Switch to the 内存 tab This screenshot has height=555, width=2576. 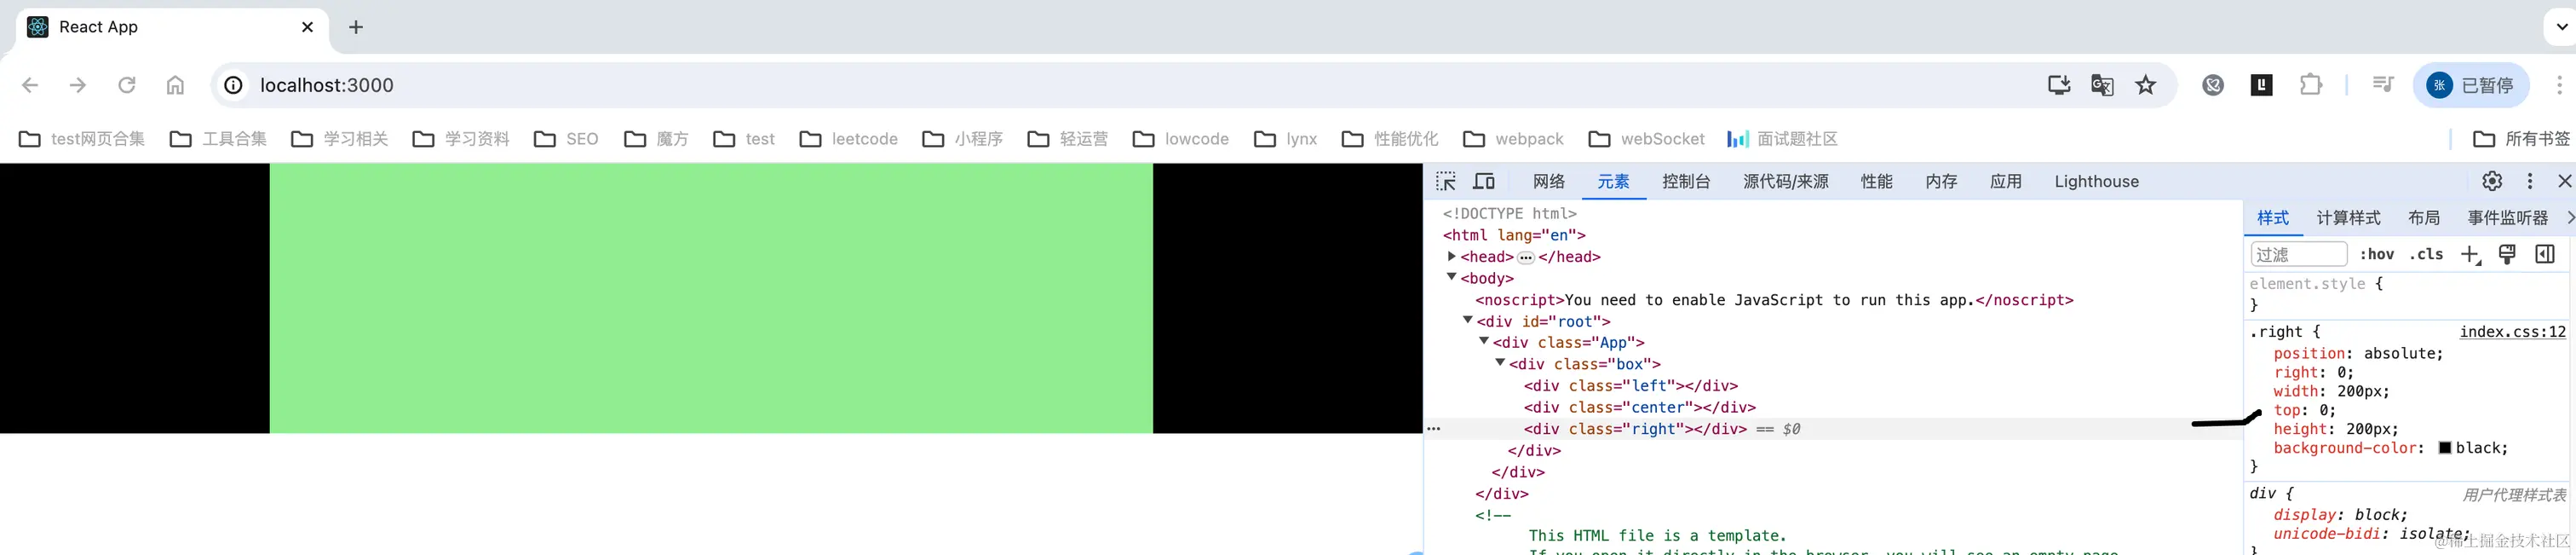[x=1941, y=181]
